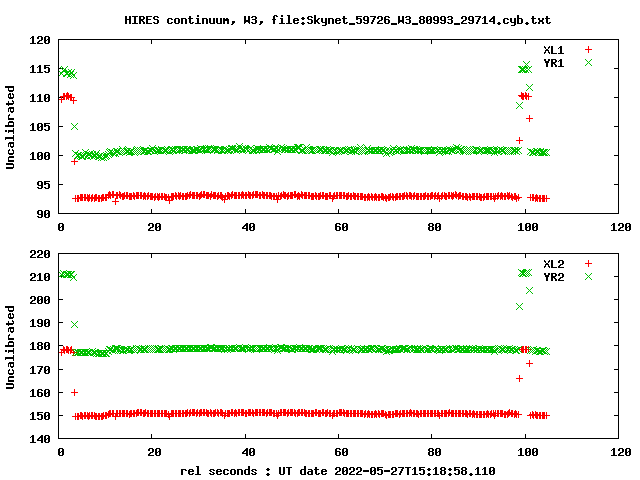This screenshot has width=640, height=480.
Task: Click the XL1 legend label
Action: pyautogui.click(x=553, y=50)
